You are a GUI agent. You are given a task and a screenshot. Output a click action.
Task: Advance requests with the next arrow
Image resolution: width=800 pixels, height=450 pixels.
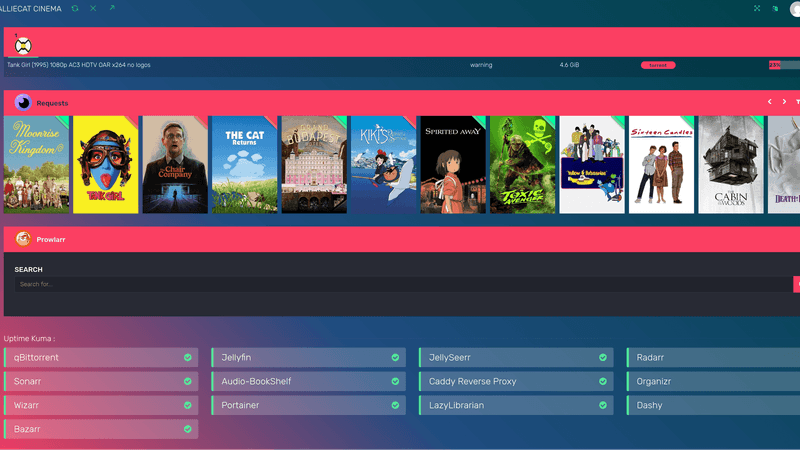click(x=784, y=102)
